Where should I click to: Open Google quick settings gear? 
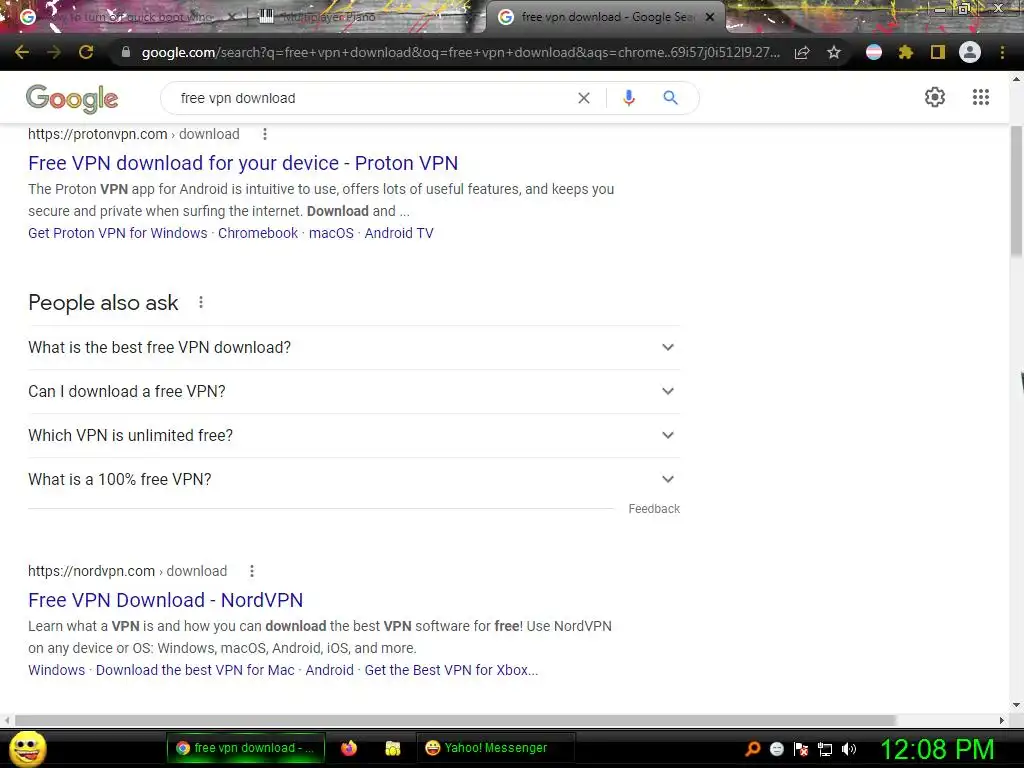point(935,97)
